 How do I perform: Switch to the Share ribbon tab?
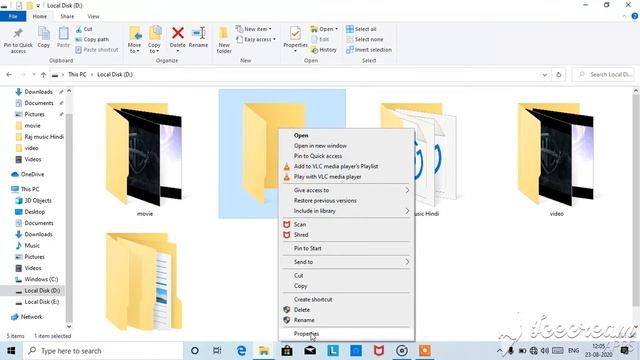[67, 16]
